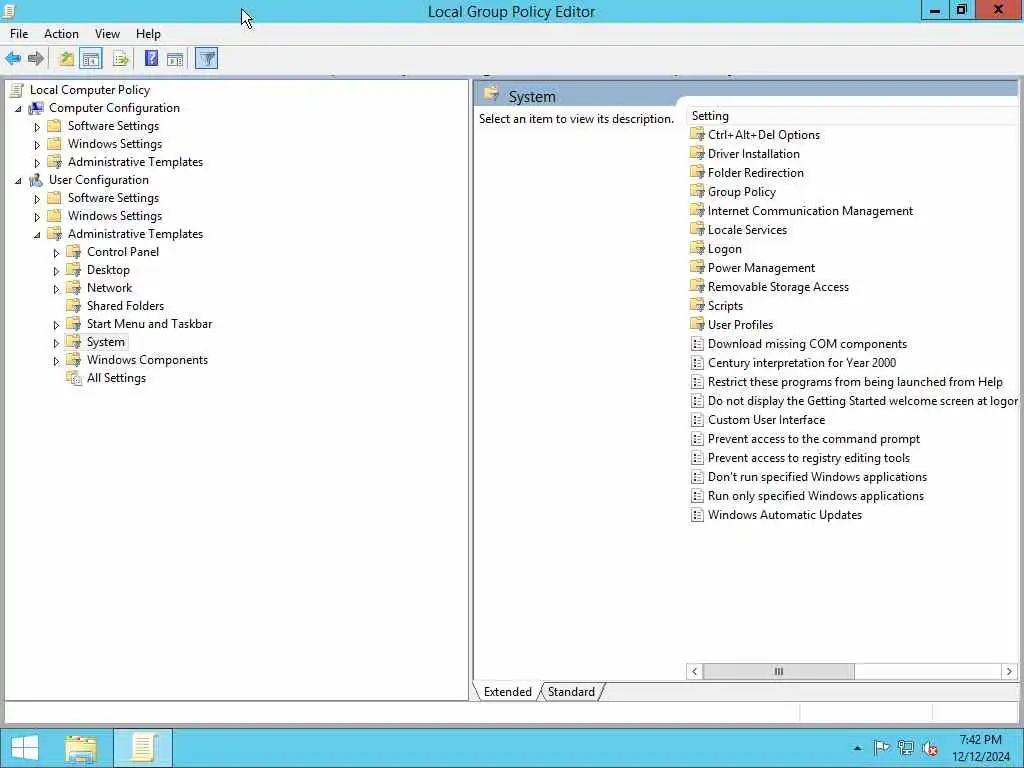Screen dimensions: 1024x768
Task: Select Run only specified Windows applications
Action: [816, 496]
